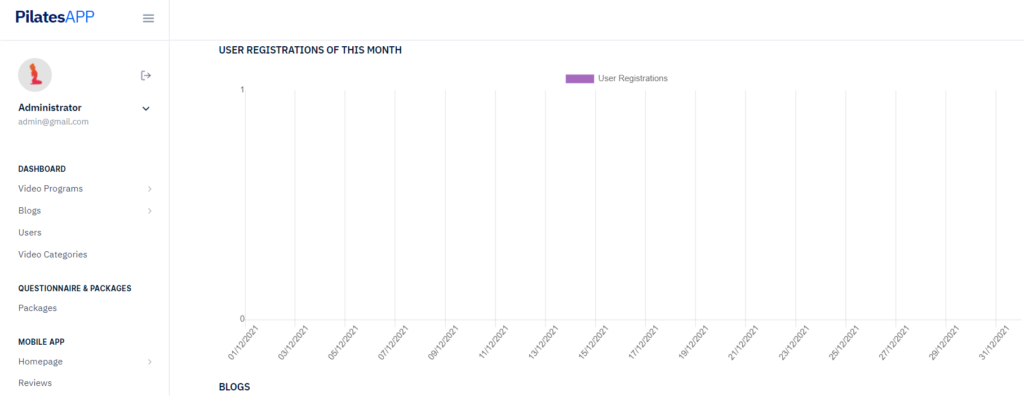Click the hamburger menu icon
The width and height of the screenshot is (1024, 409).
click(x=149, y=18)
